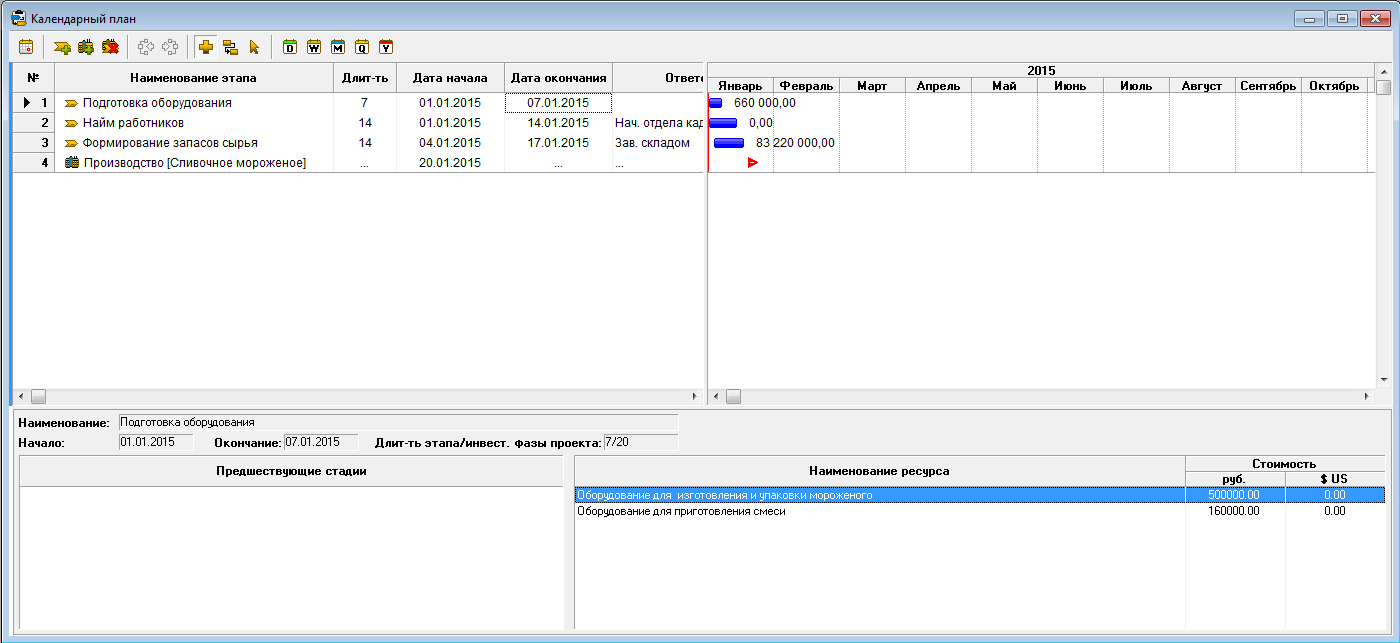Screen dimensions: 1400x643
Task: Select row 'Найм работников'
Action: coord(133,123)
